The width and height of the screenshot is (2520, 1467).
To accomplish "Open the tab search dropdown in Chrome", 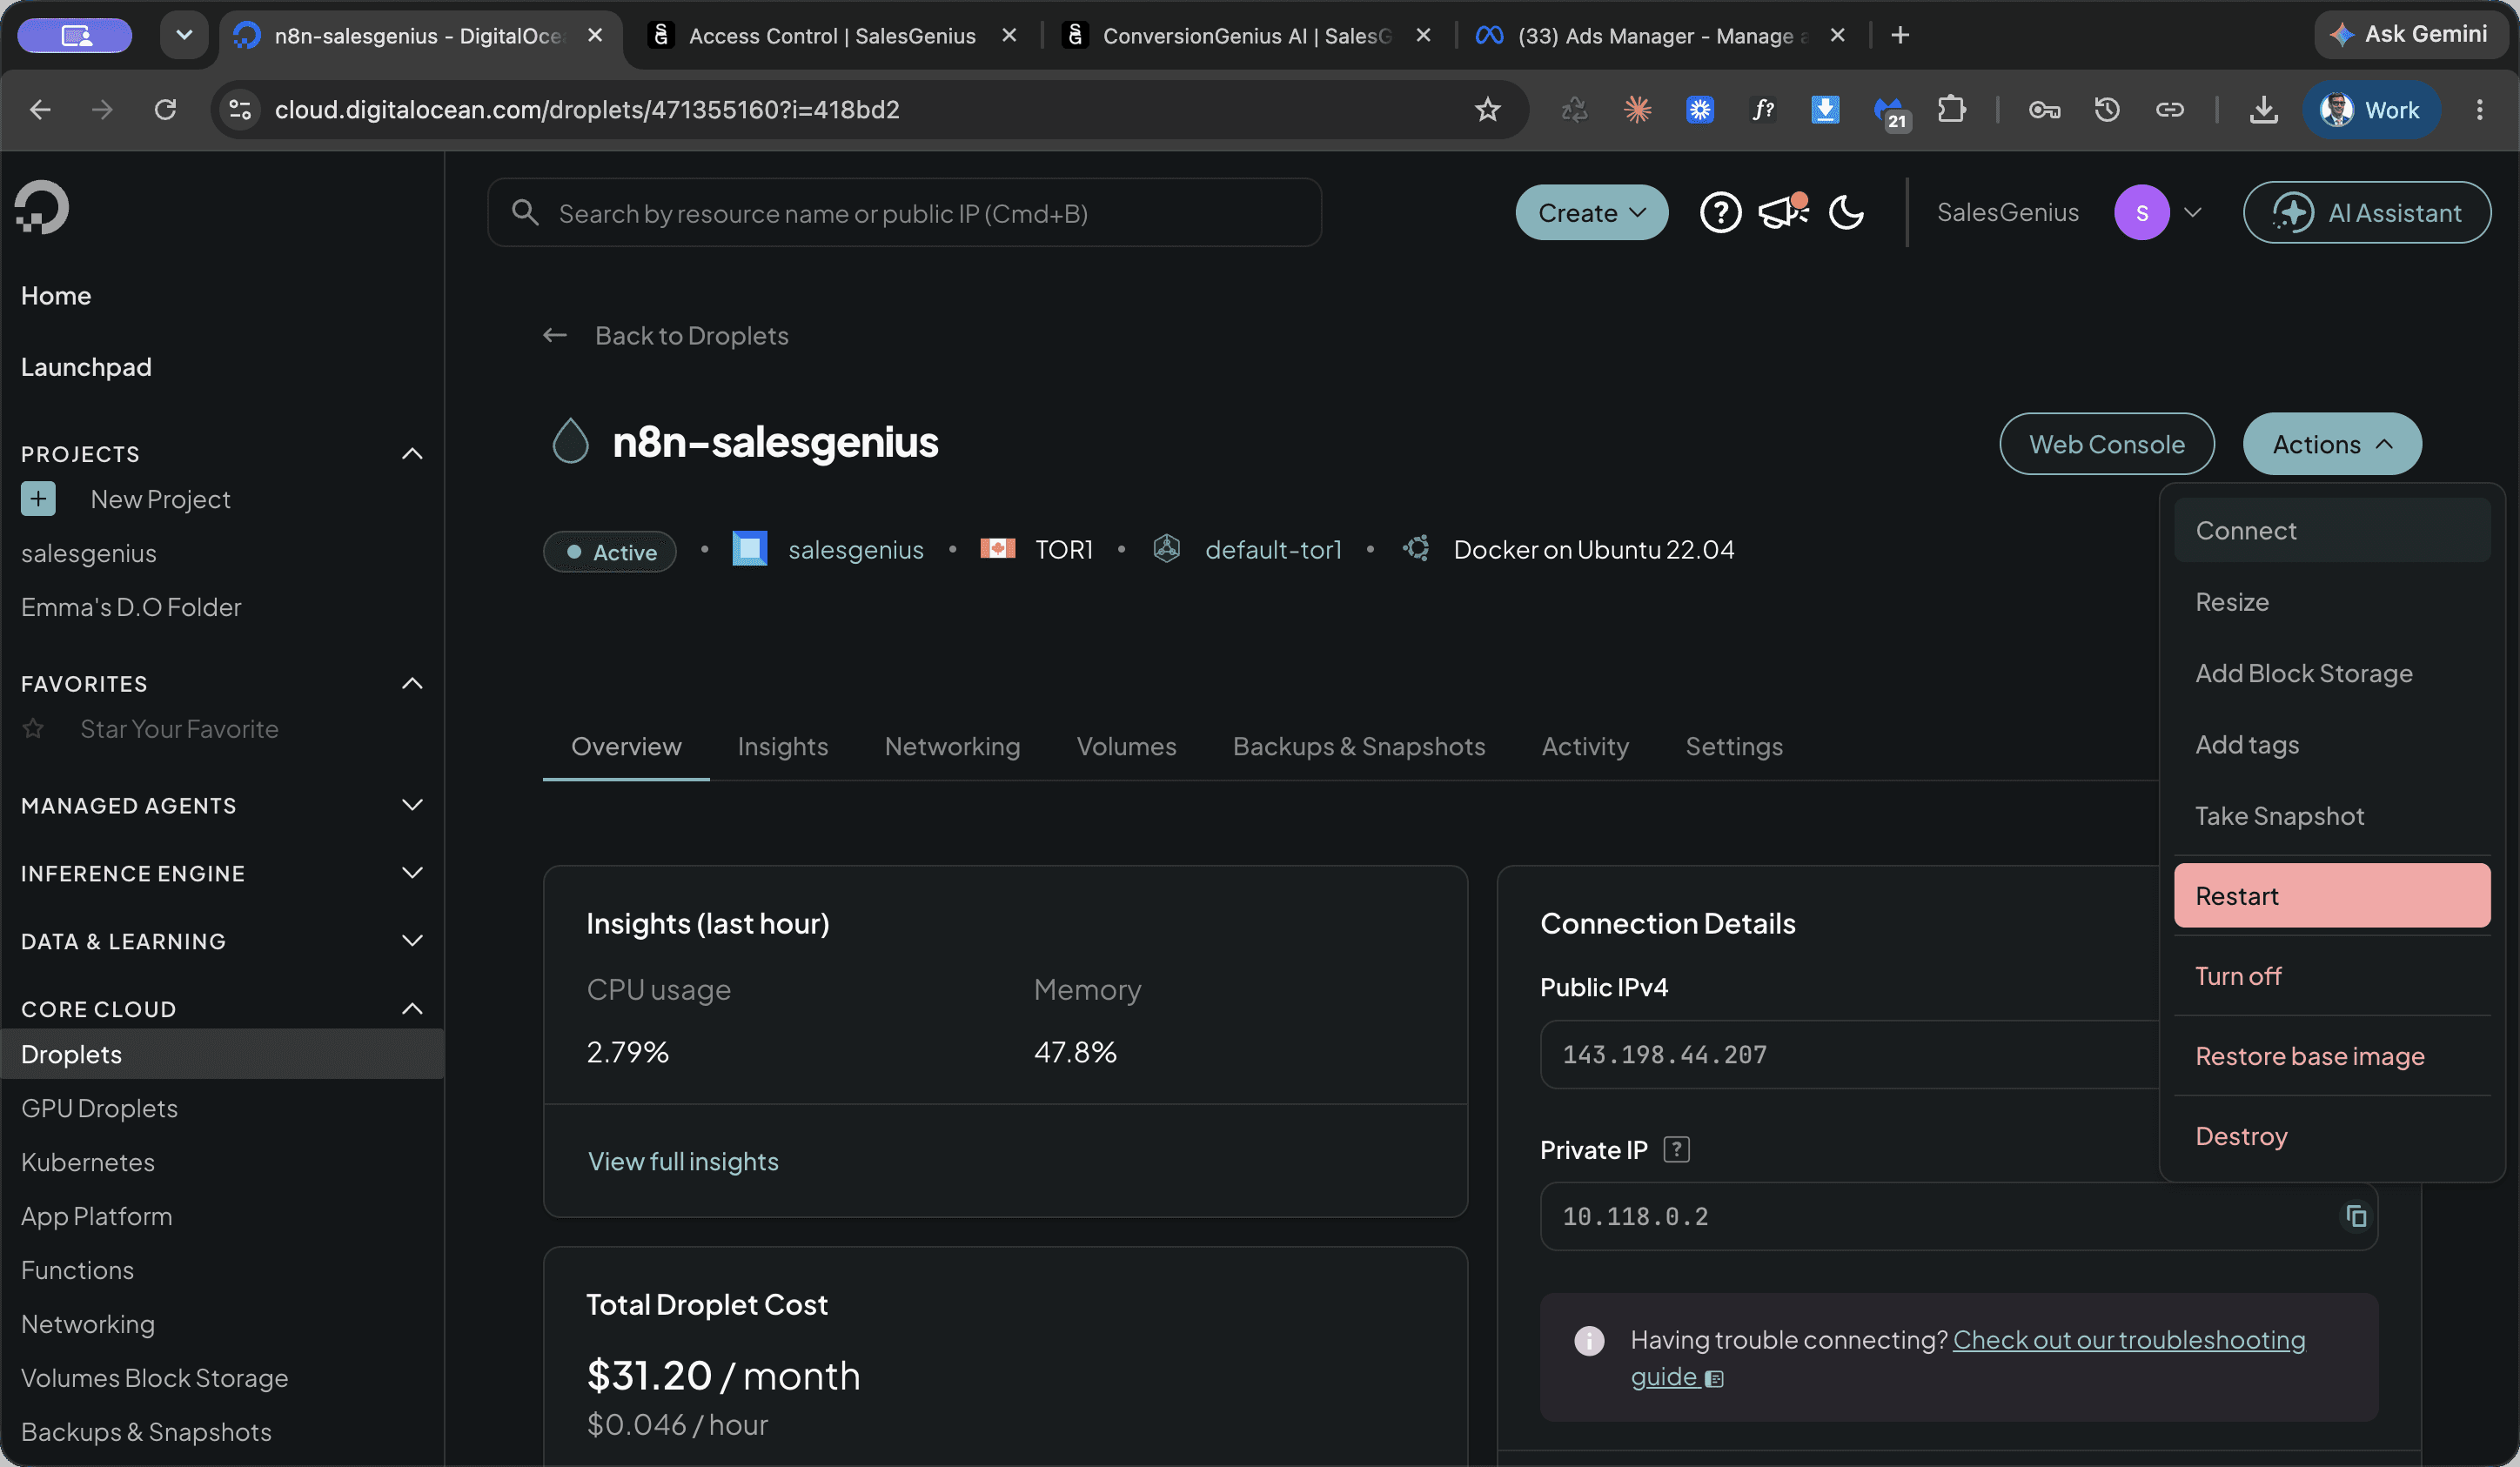I will coord(184,36).
